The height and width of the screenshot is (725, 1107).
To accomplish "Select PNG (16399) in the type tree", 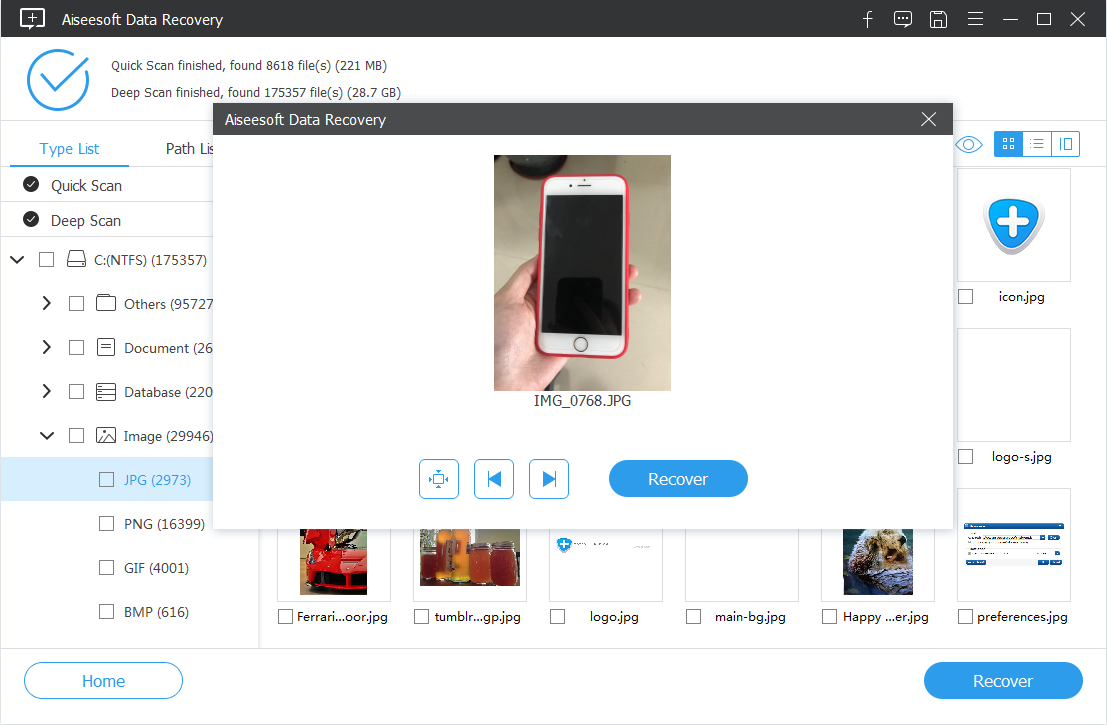I will point(164,524).
